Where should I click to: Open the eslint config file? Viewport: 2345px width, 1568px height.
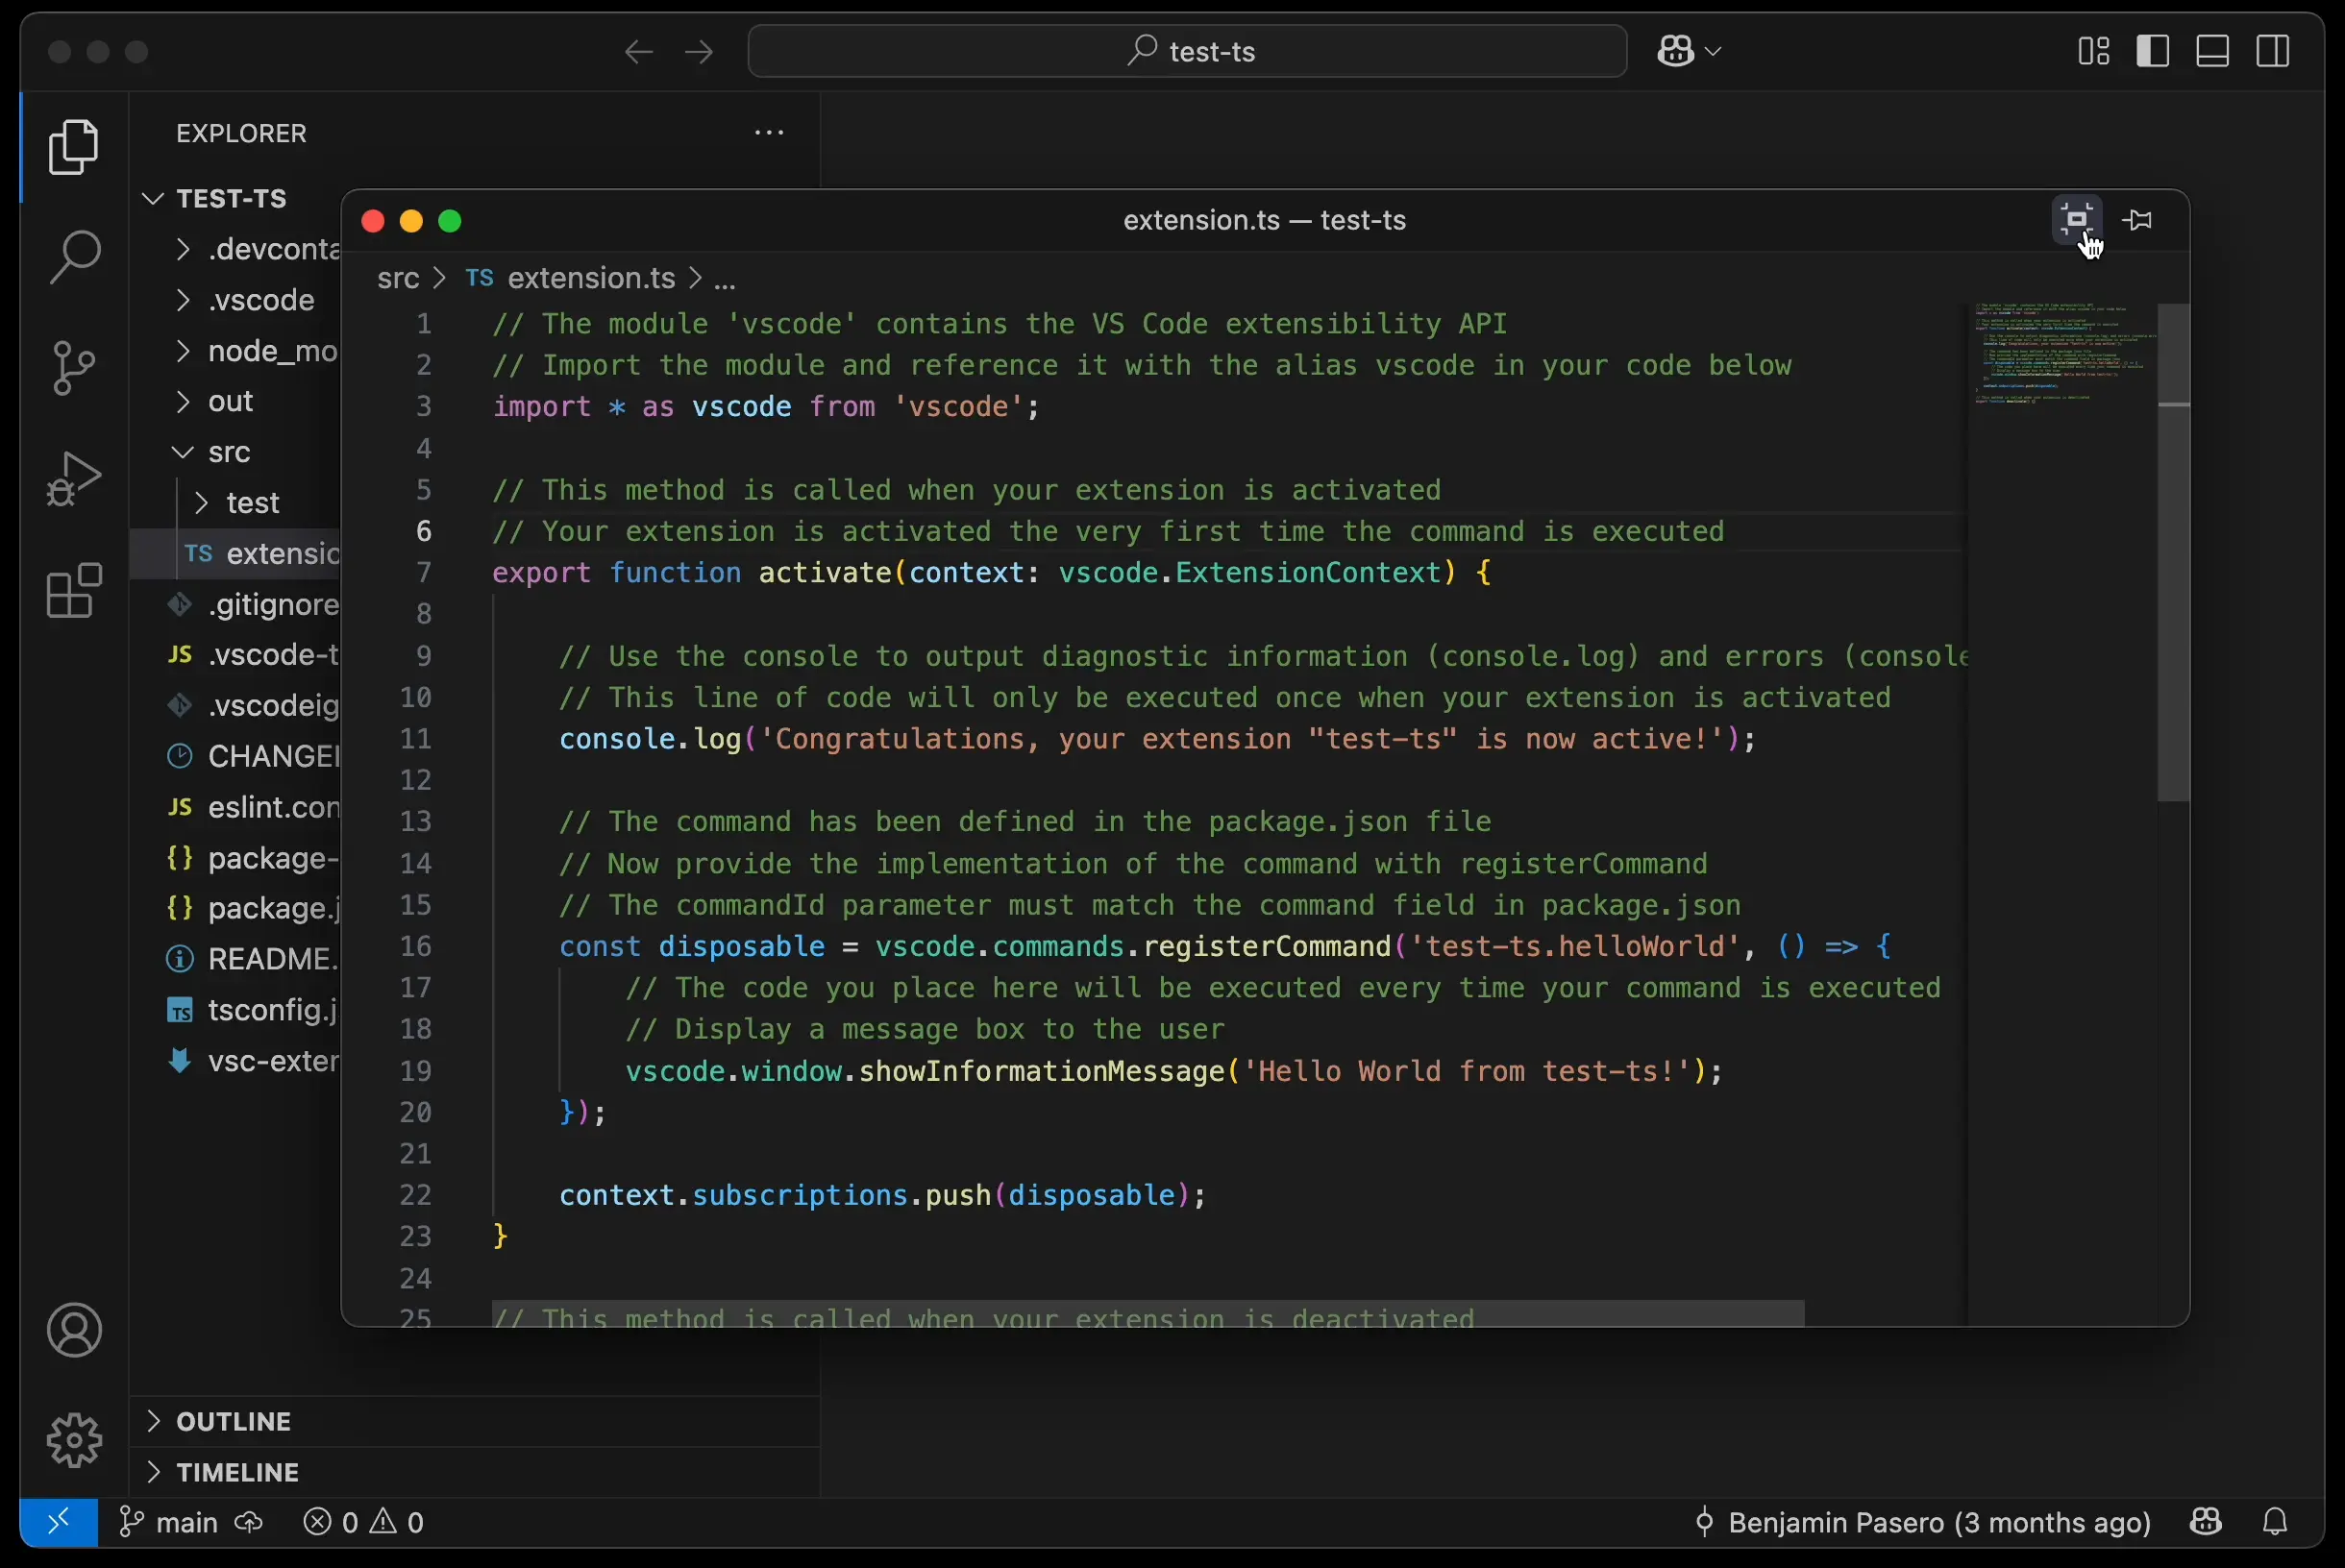236,806
